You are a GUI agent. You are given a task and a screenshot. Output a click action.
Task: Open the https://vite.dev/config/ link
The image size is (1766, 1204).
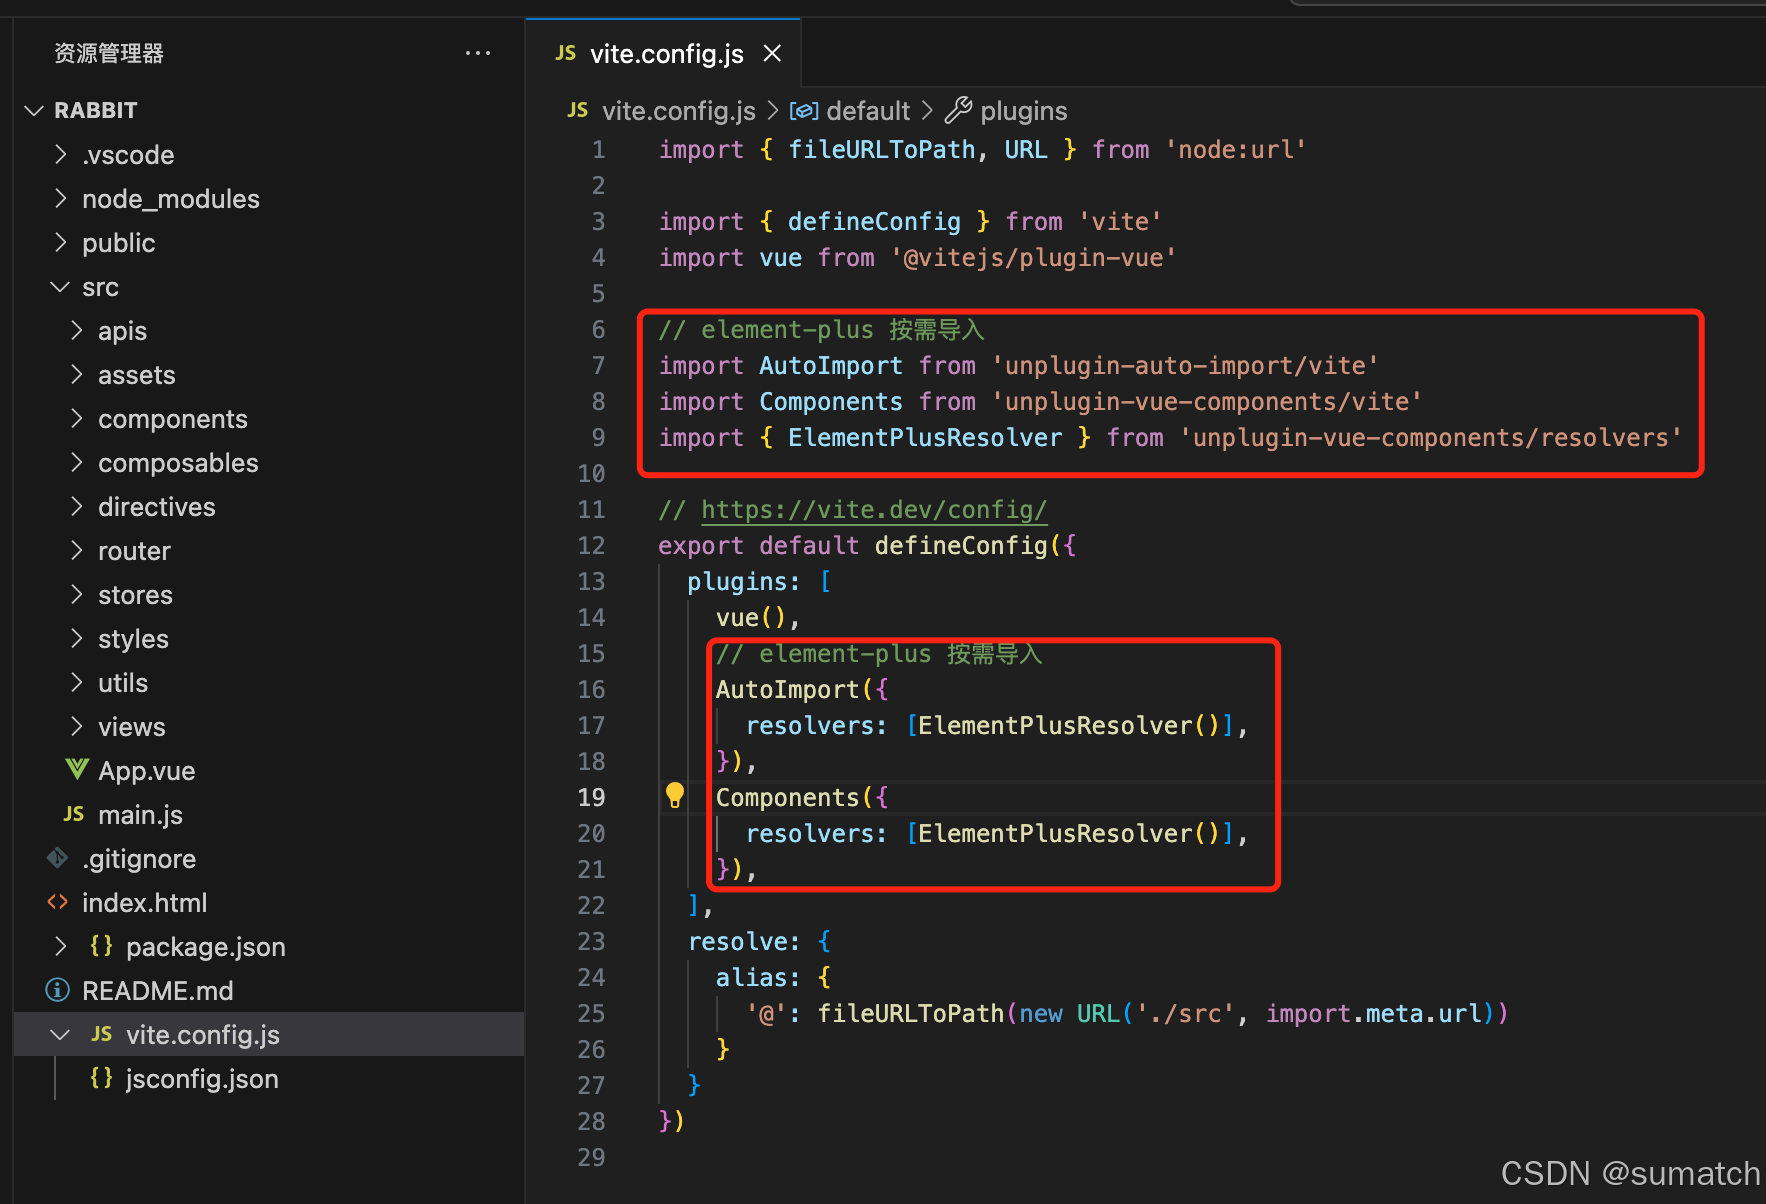pyautogui.click(x=873, y=509)
